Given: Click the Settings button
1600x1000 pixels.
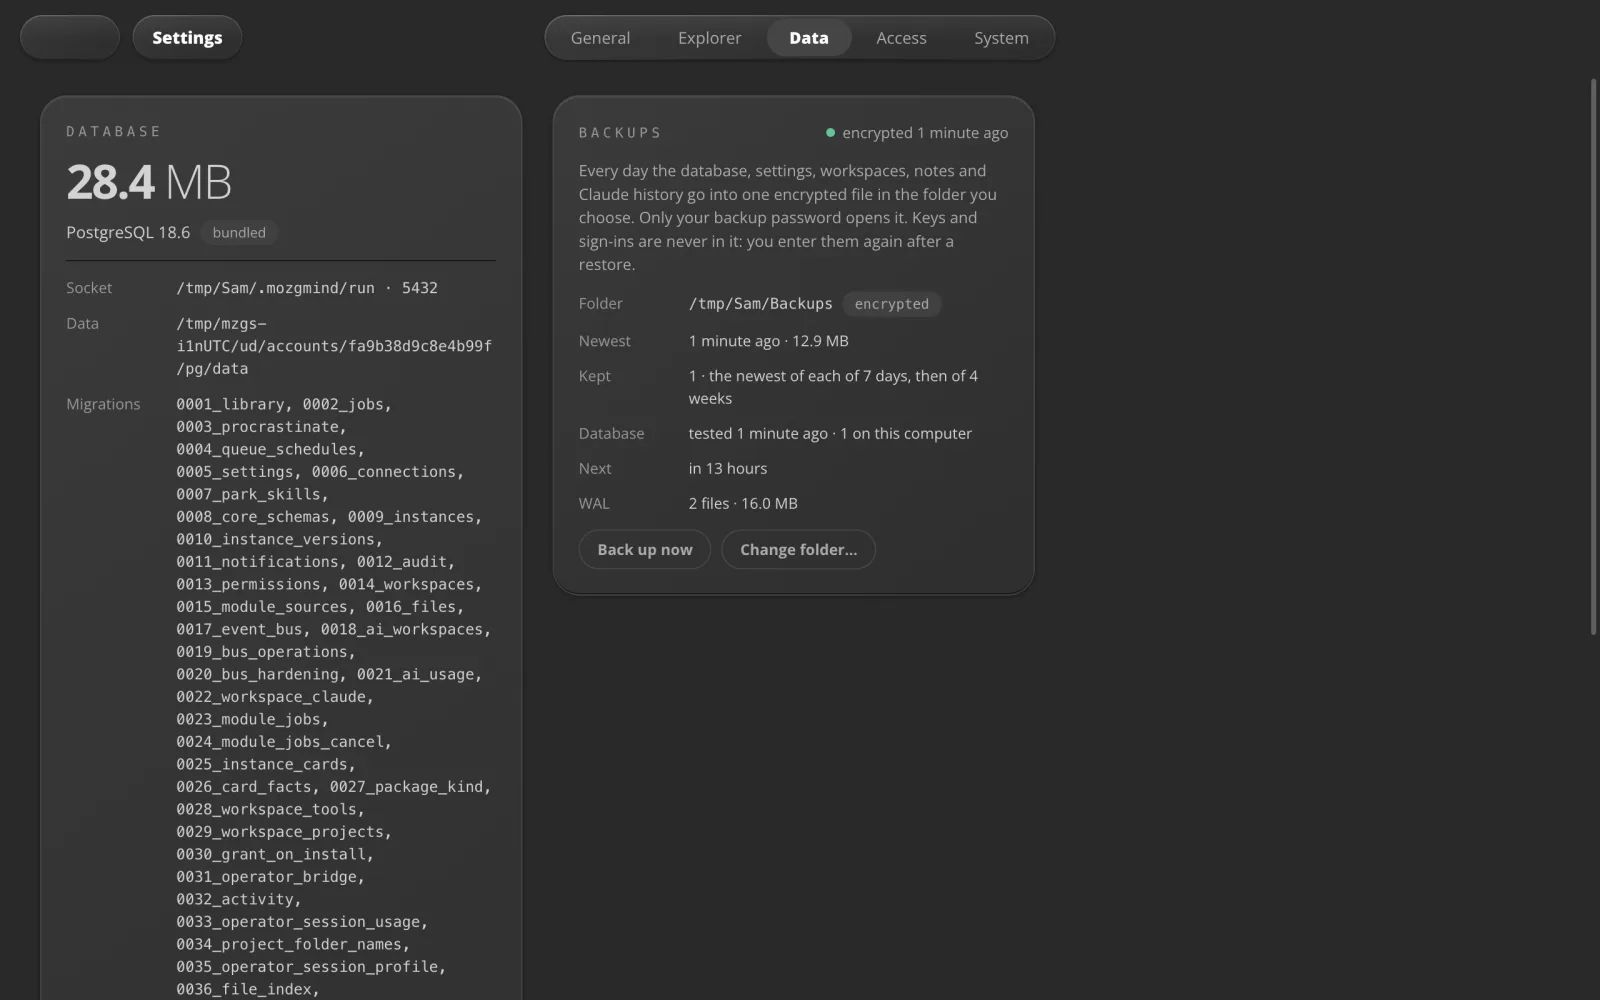Looking at the screenshot, I should click(187, 38).
